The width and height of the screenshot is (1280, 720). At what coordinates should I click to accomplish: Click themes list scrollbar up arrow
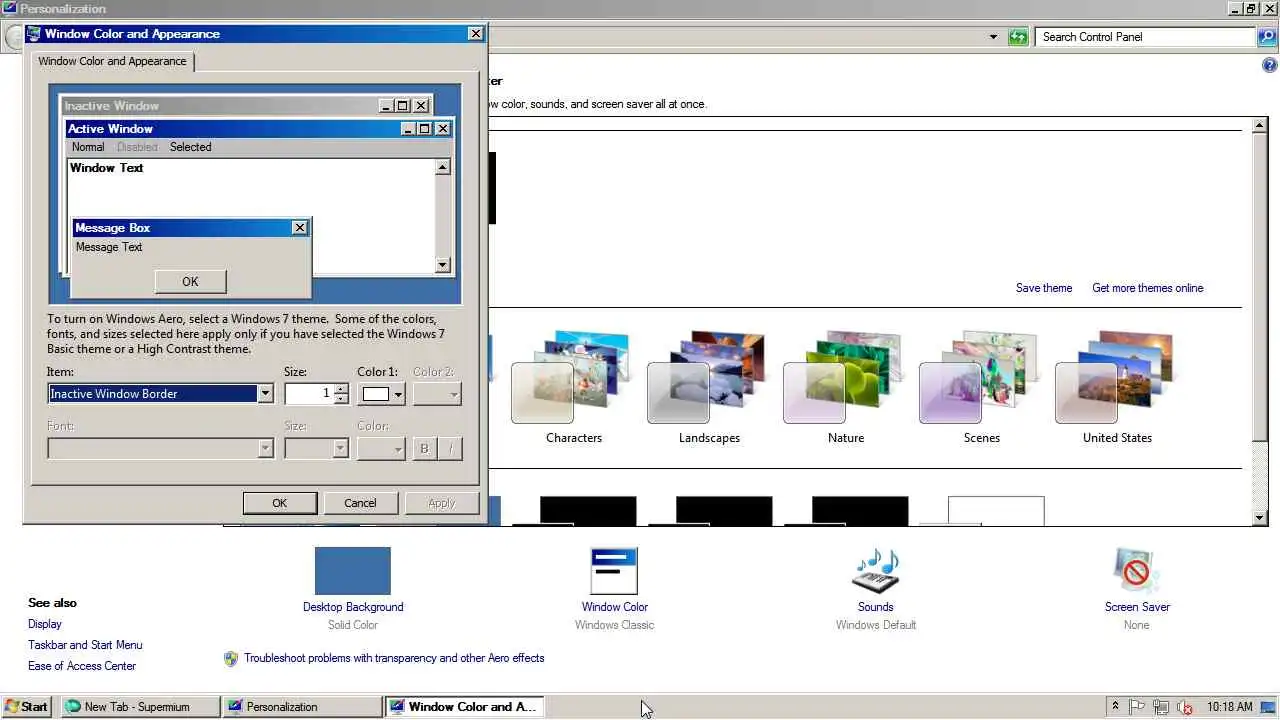pos(1260,125)
